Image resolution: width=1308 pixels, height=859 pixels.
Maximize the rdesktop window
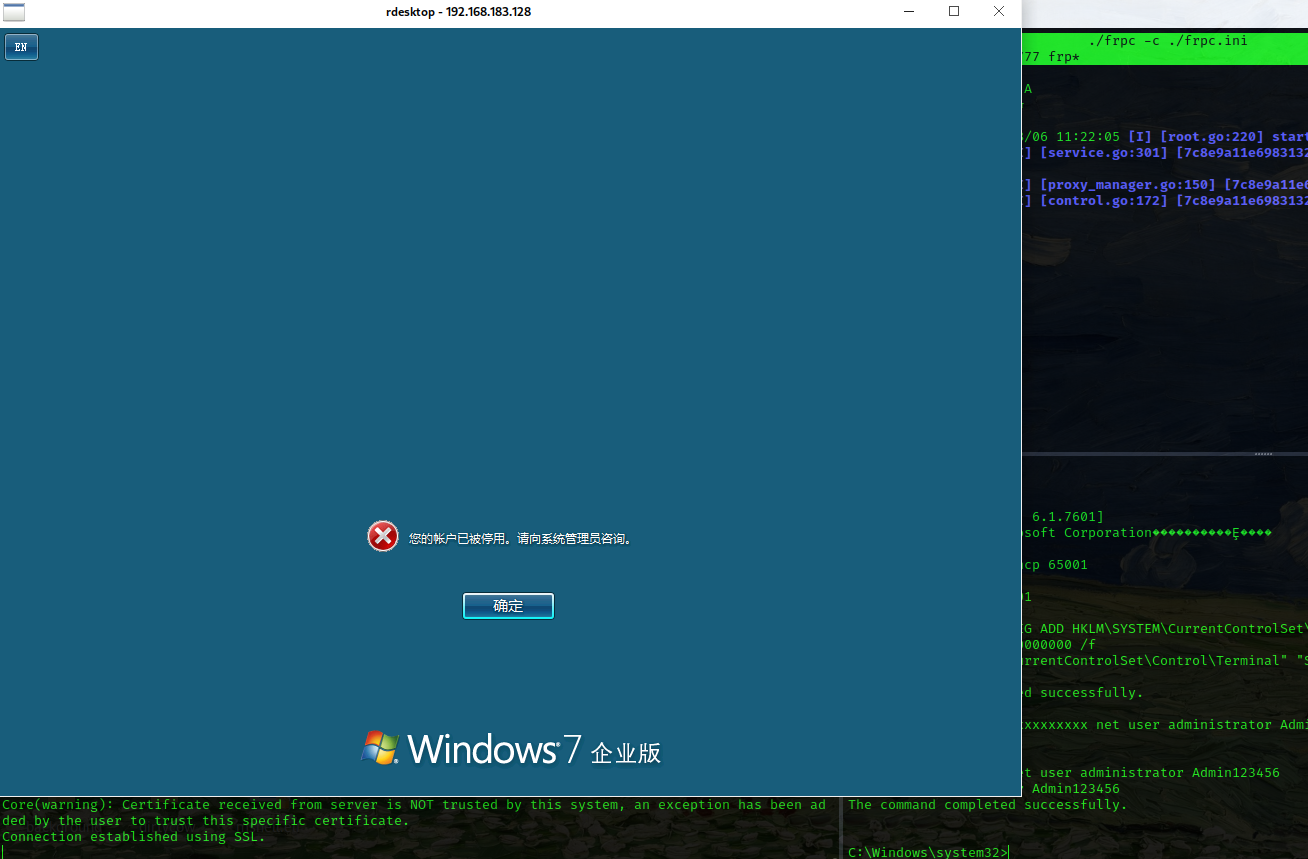953,11
